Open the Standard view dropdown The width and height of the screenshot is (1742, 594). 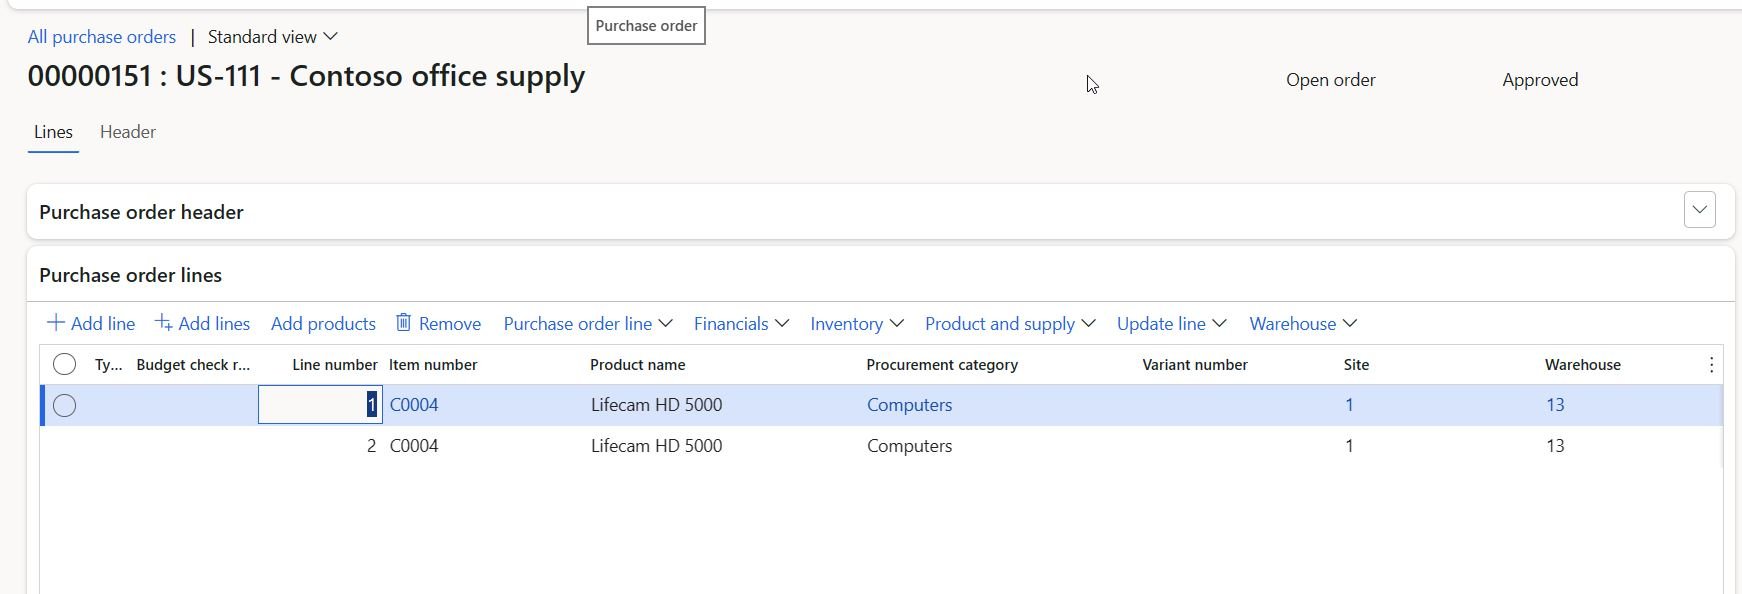[x=273, y=37]
